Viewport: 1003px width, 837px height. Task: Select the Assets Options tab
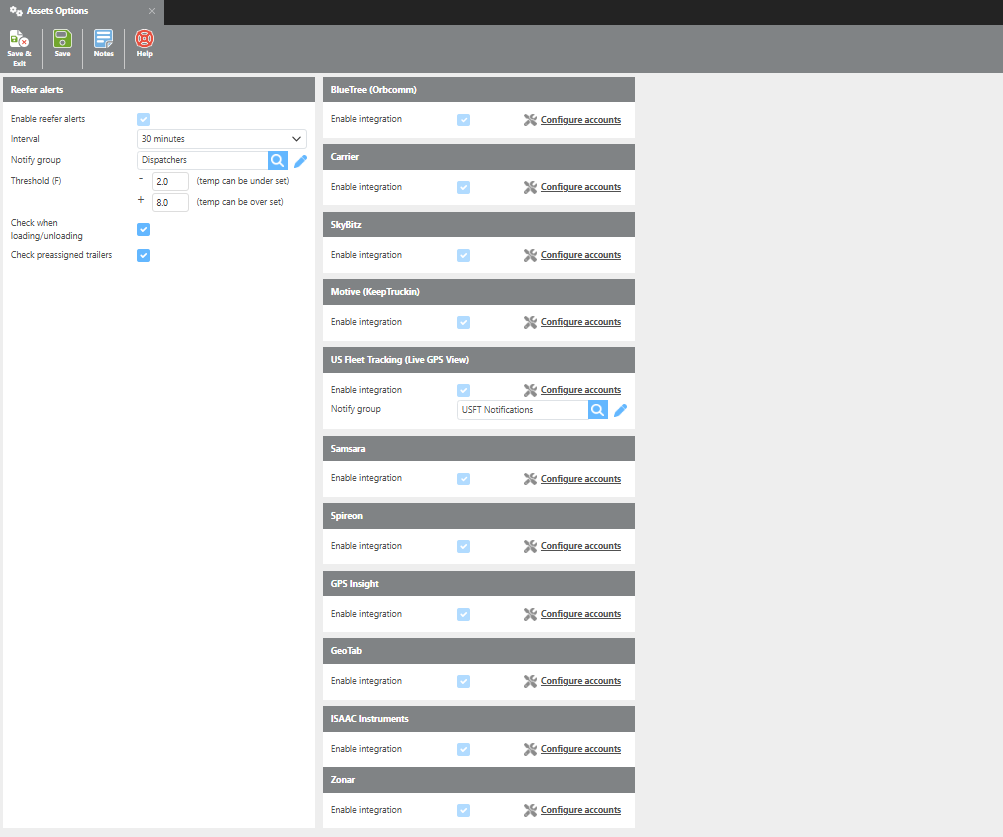(64, 11)
